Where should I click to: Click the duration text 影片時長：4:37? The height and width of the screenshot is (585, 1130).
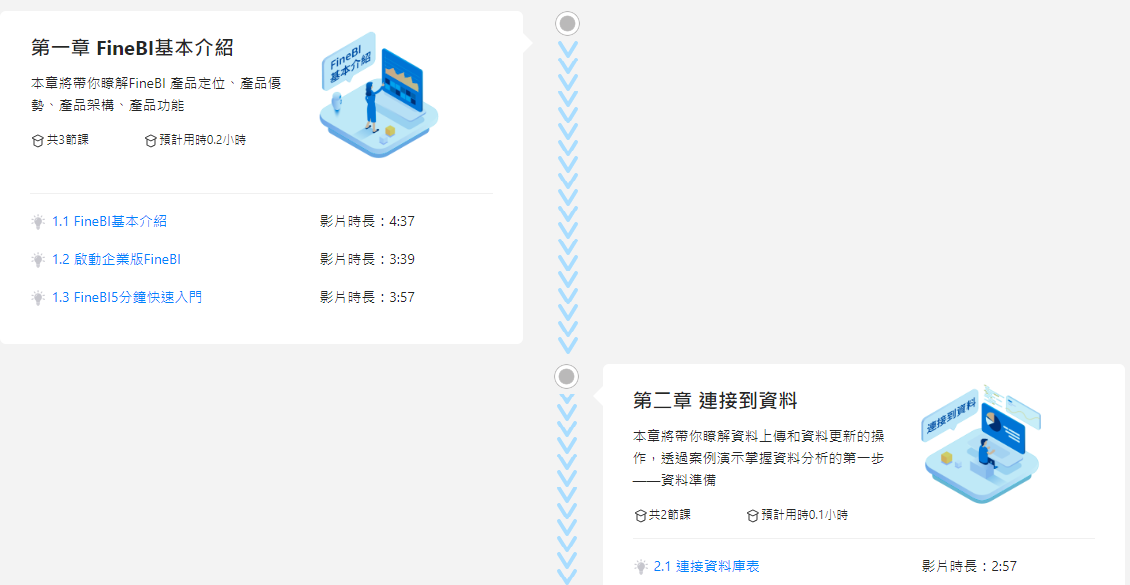pos(368,221)
